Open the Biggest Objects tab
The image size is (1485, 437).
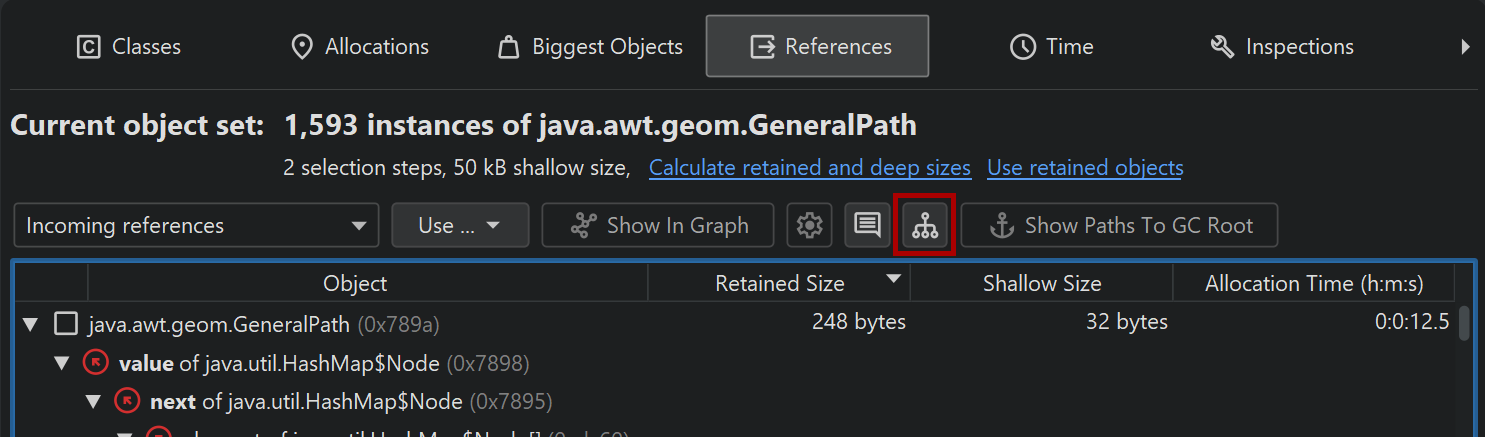coord(590,47)
